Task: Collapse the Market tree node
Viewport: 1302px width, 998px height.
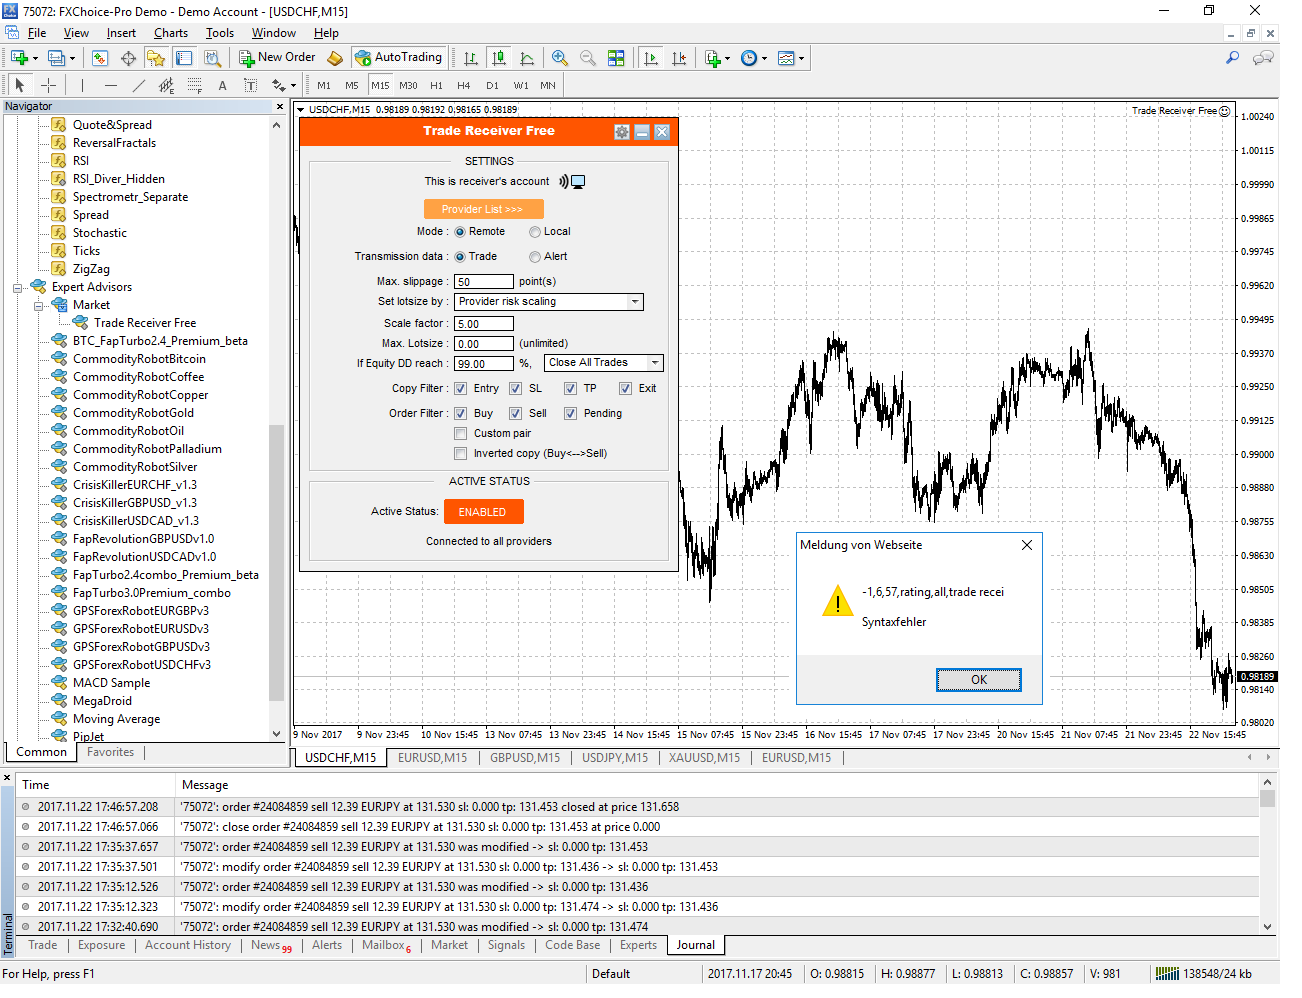Action: click(38, 306)
